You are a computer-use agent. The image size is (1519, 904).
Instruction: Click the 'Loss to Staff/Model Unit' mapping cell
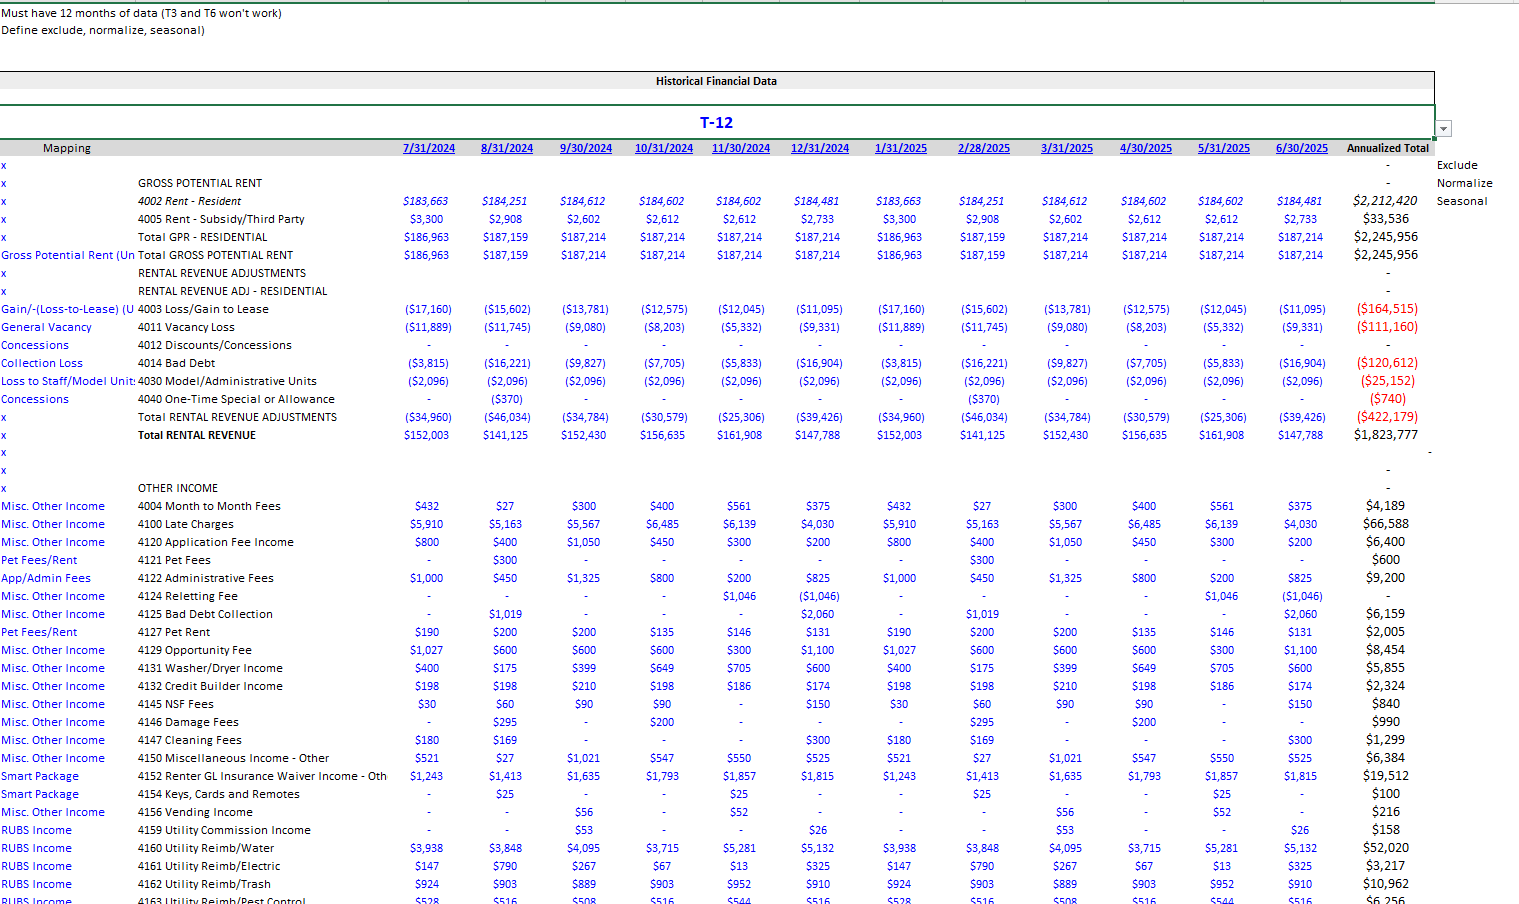[x=68, y=381]
